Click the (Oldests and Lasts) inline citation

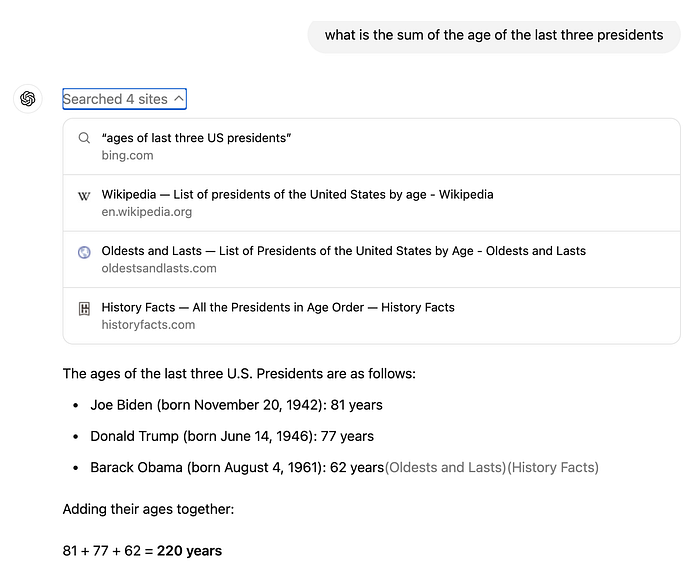pos(445,467)
